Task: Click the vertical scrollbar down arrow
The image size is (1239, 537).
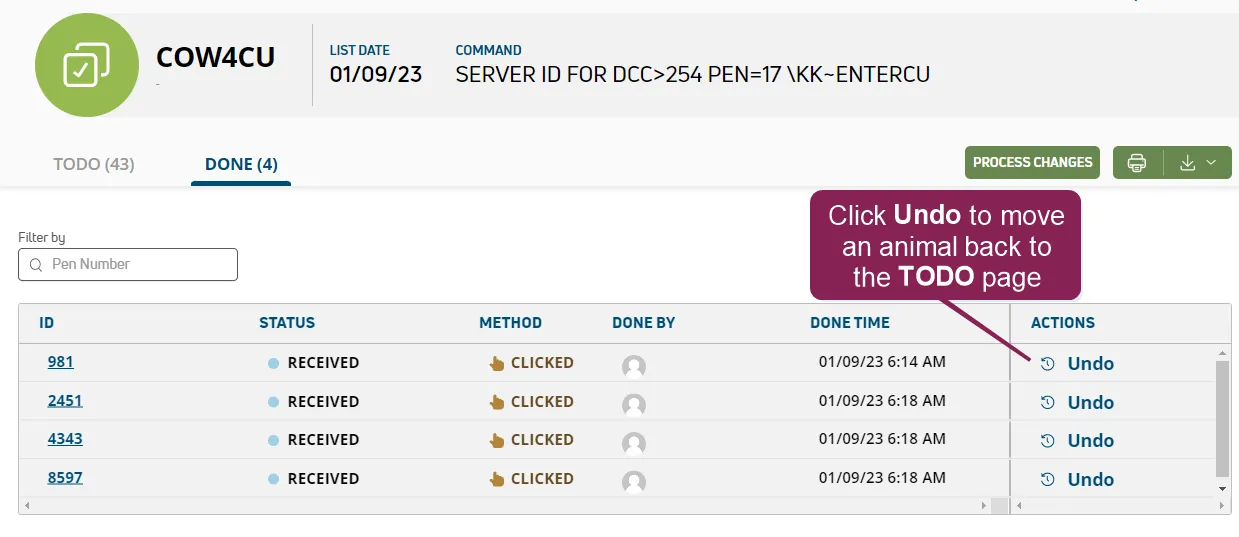Action: pos(1221,489)
